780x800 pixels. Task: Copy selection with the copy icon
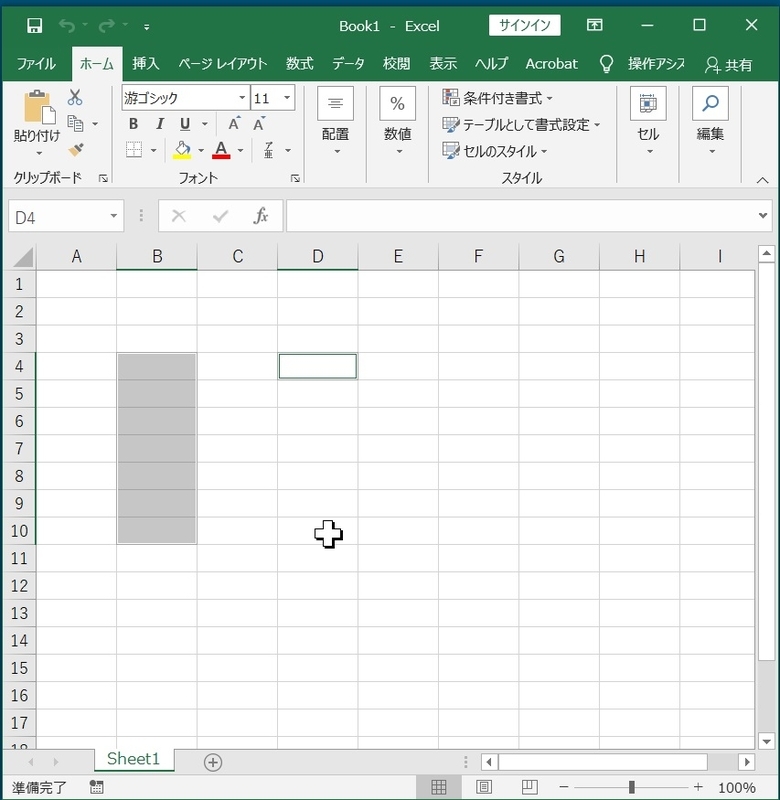76,123
